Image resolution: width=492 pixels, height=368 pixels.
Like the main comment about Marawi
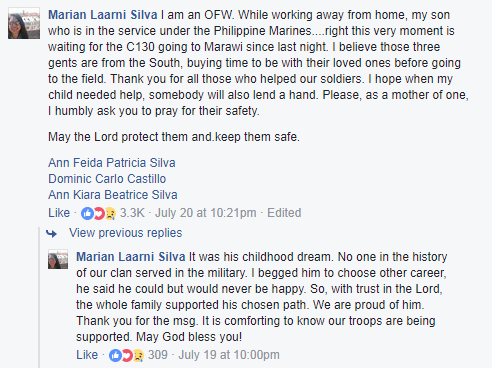(59, 213)
